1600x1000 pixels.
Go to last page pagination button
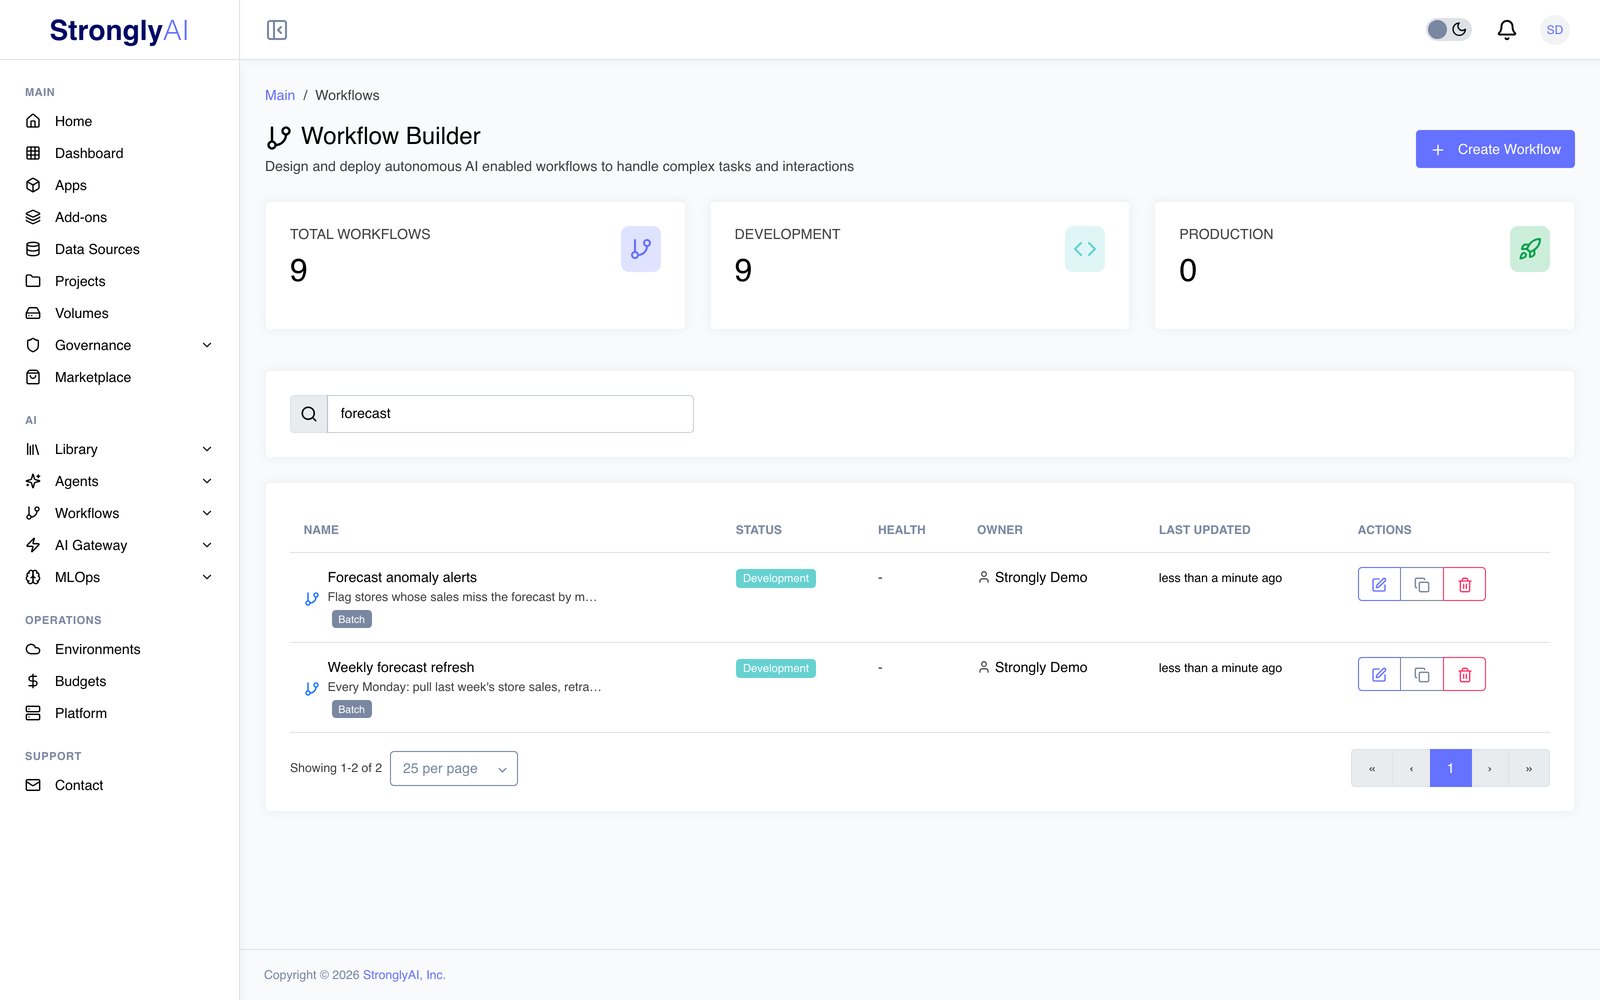point(1529,768)
